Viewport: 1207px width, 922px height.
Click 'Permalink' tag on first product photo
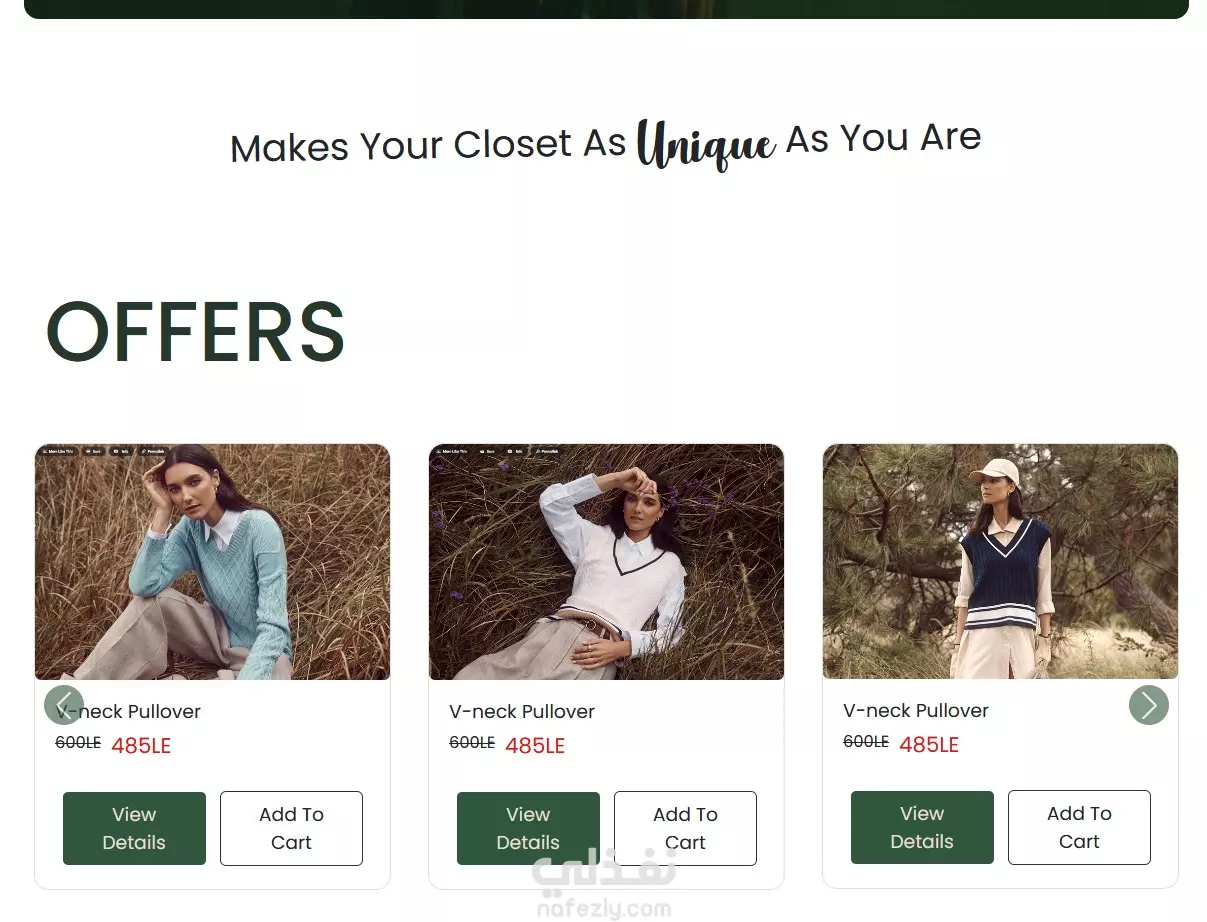[x=153, y=451]
